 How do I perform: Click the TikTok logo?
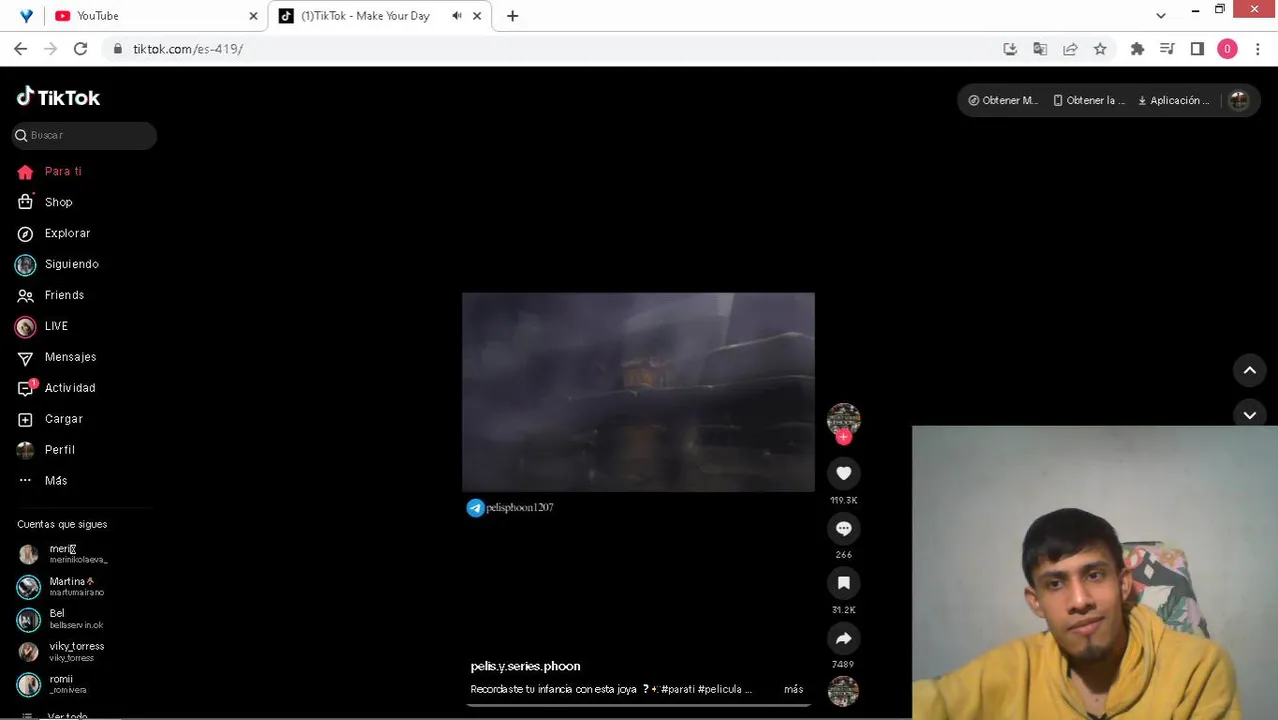[58, 97]
